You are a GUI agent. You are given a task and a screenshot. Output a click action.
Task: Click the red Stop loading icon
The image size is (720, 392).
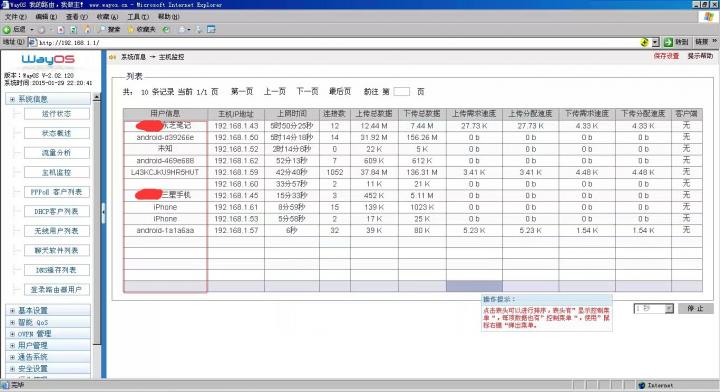click(61, 29)
